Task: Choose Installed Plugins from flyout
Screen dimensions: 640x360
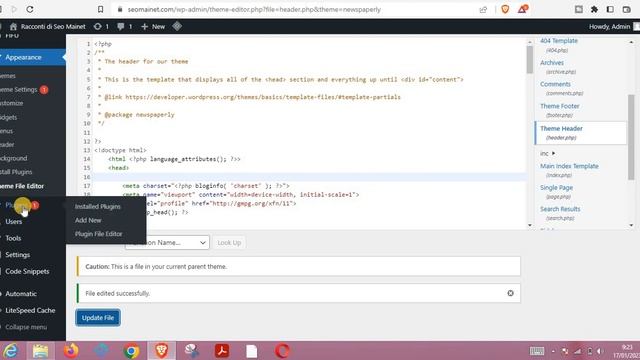Action: point(98,207)
